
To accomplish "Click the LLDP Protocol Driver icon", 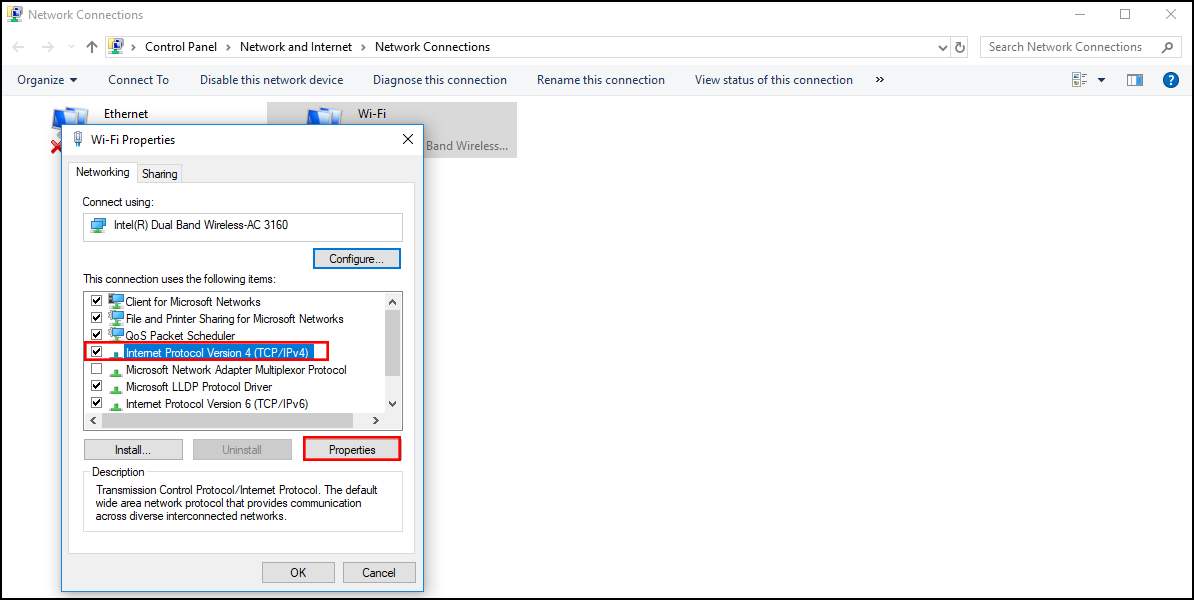I will (116, 388).
